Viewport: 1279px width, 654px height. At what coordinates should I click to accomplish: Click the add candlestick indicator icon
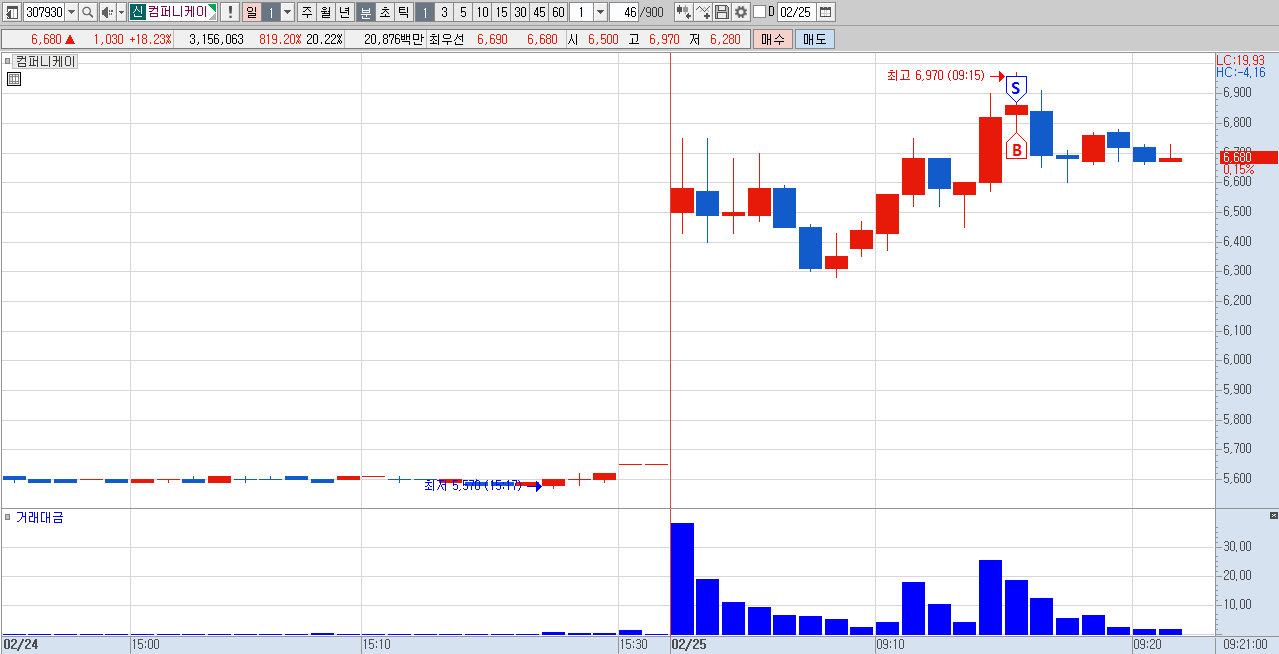pos(684,12)
